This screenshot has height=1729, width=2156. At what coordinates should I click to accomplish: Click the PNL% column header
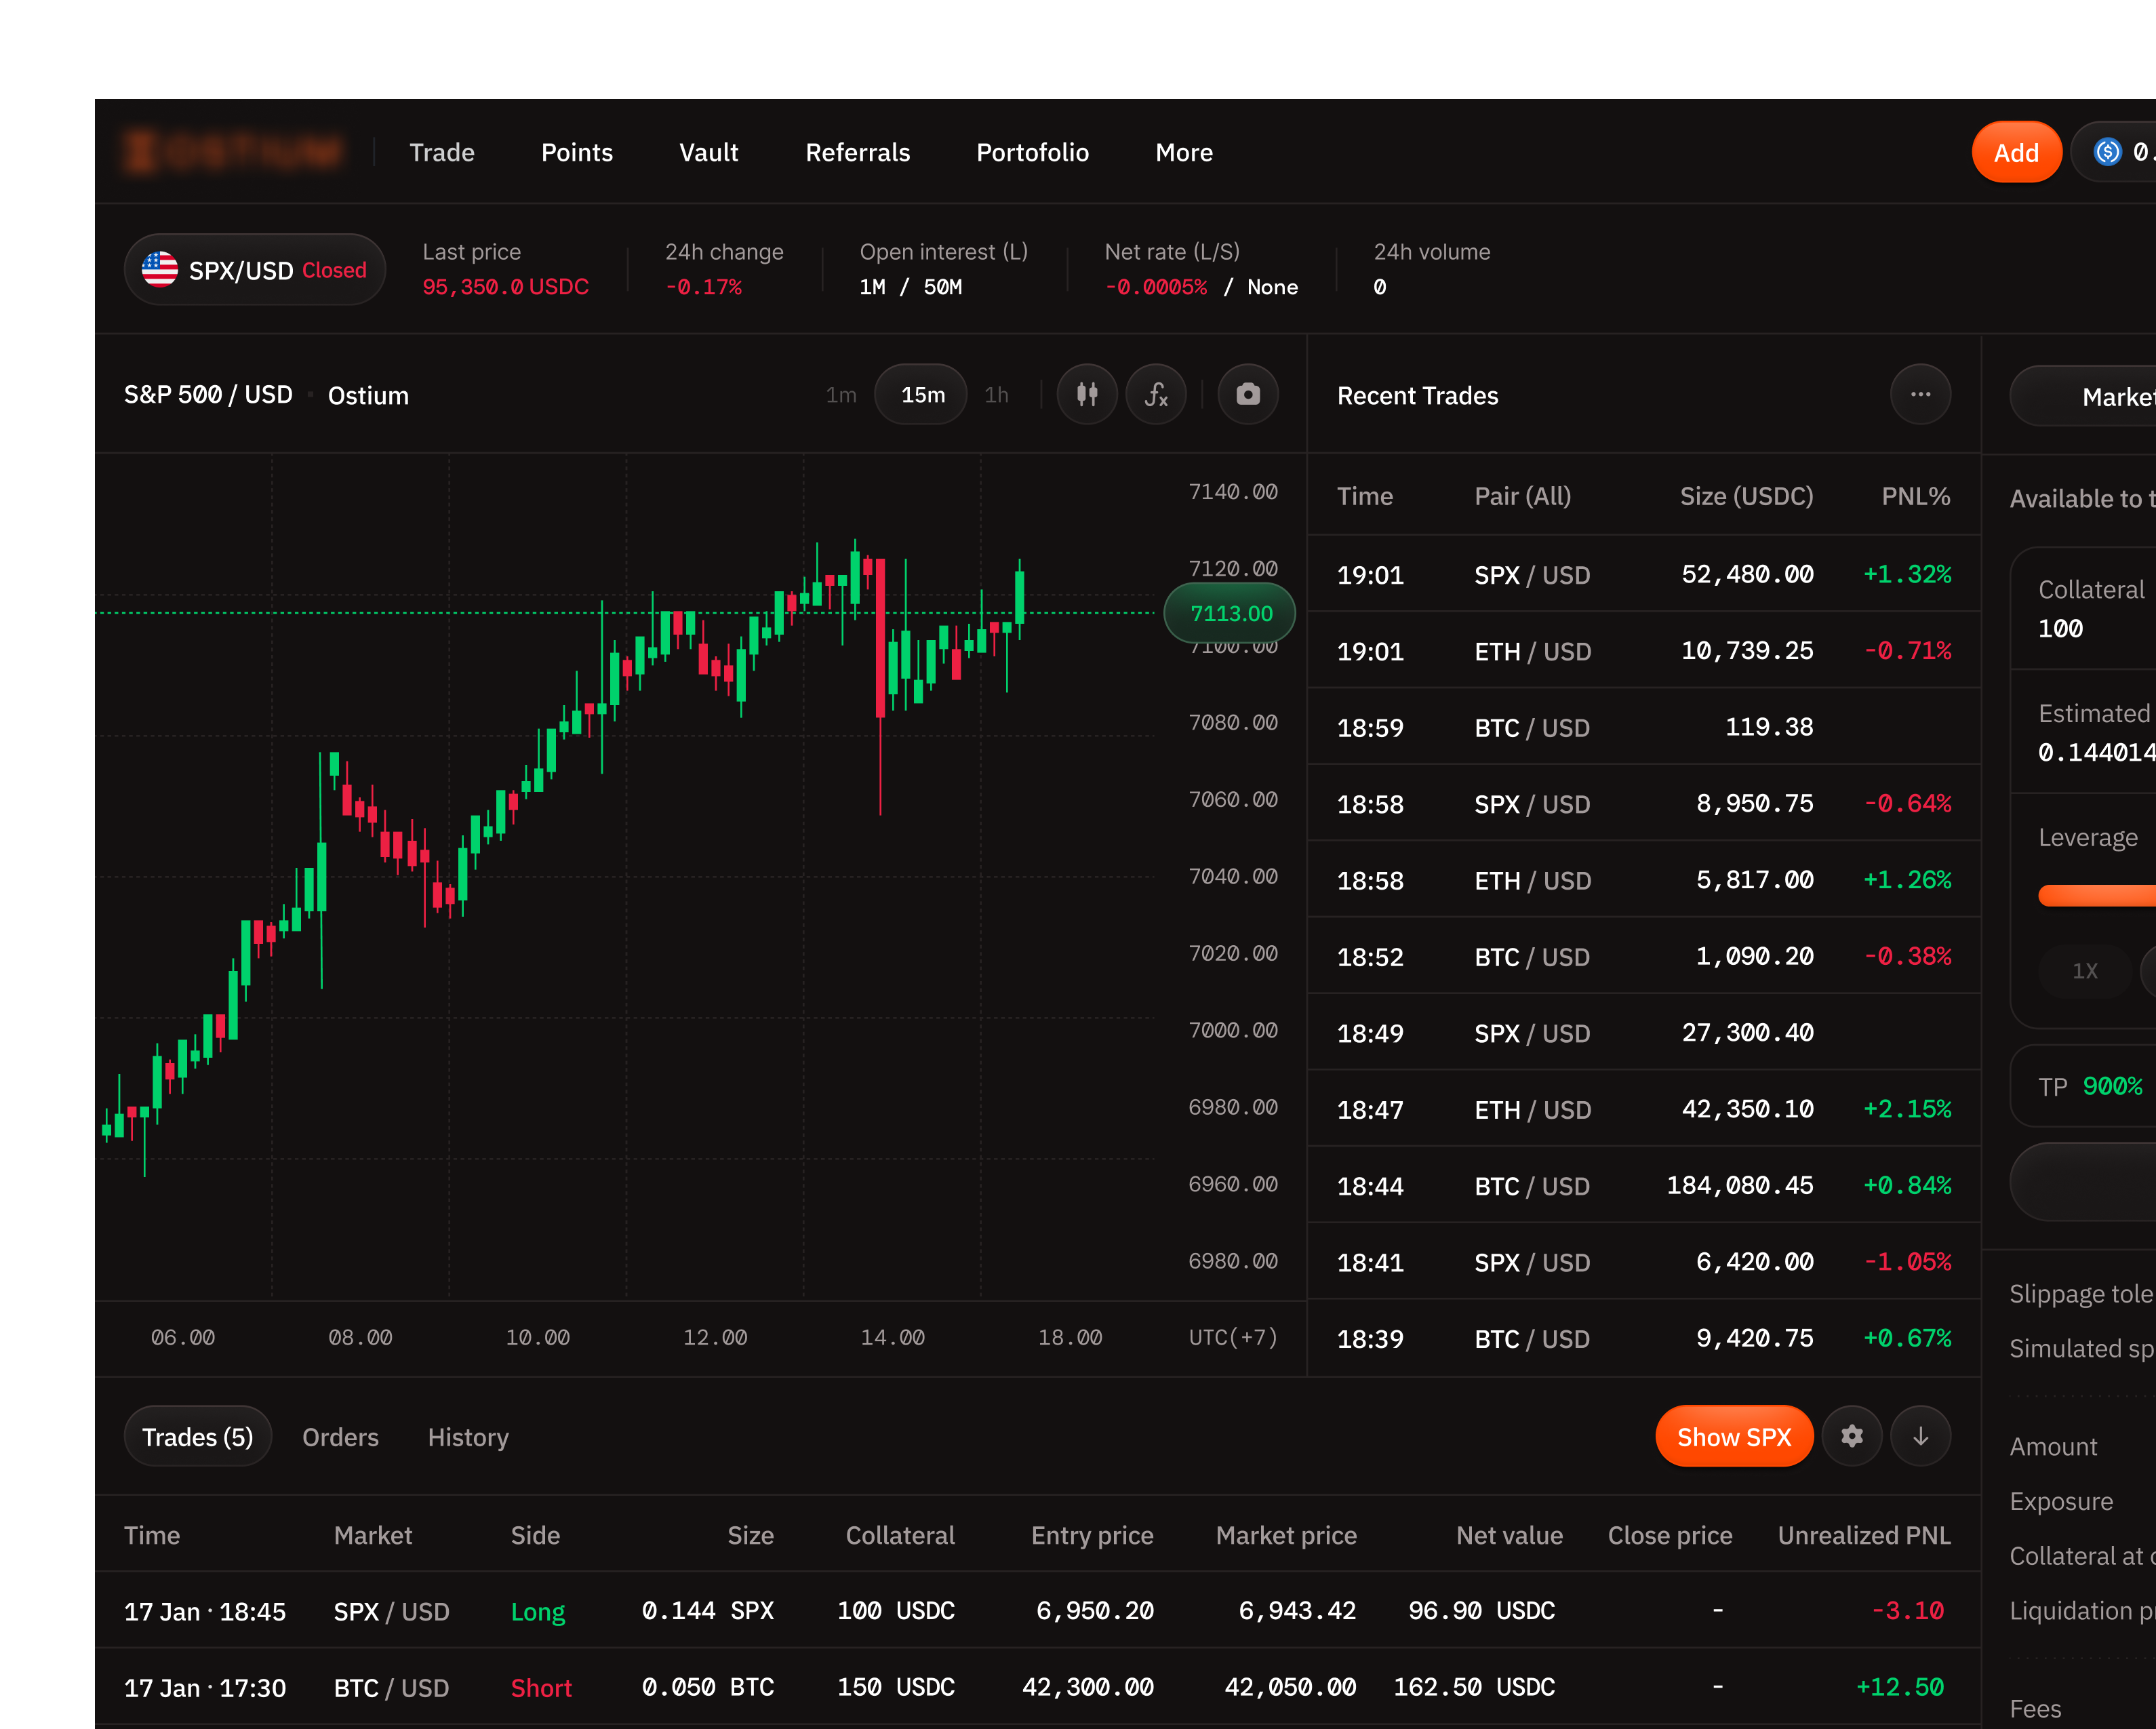1916,497
